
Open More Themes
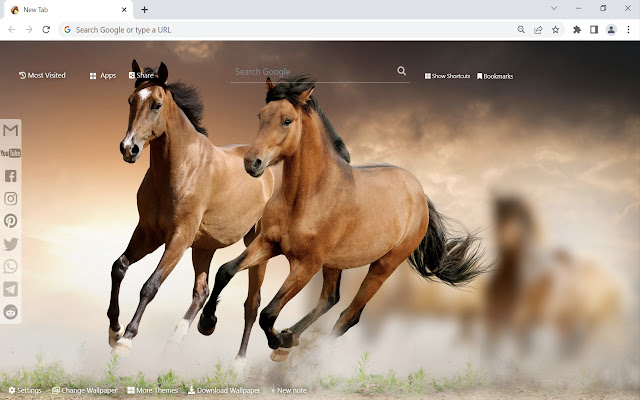(x=153, y=391)
